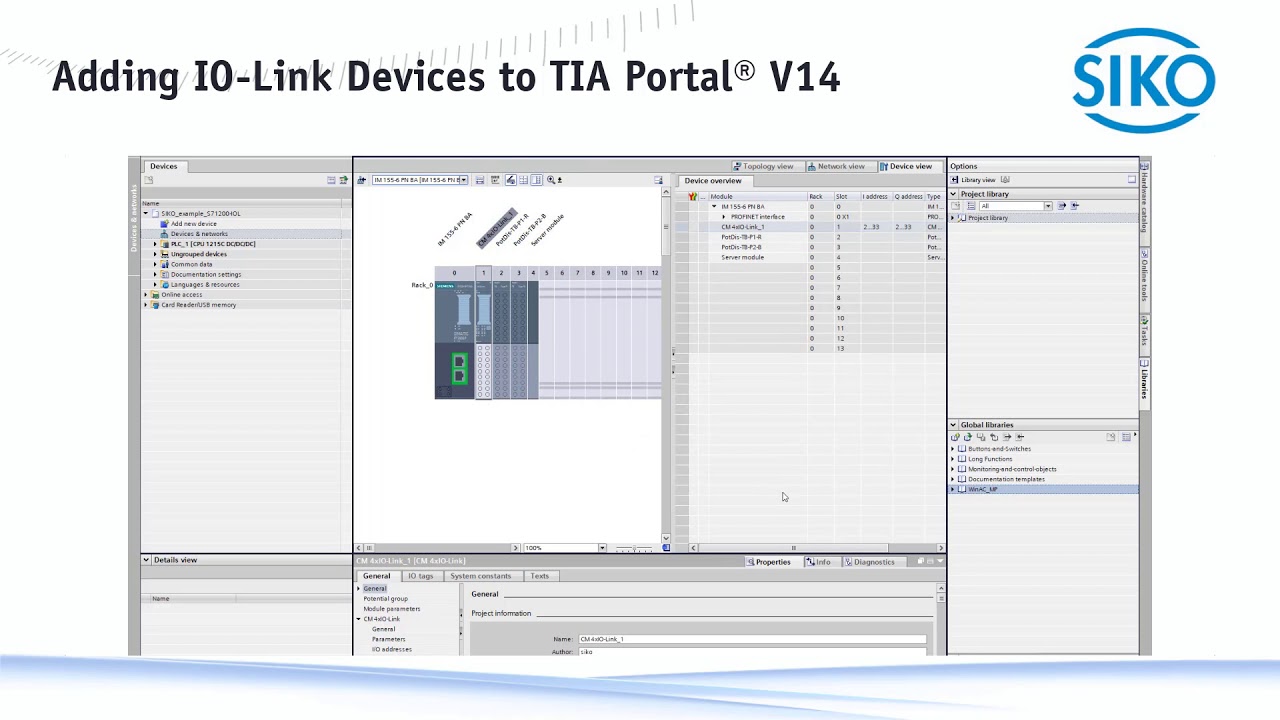Adjust the device view zoom slider

(x=635, y=548)
